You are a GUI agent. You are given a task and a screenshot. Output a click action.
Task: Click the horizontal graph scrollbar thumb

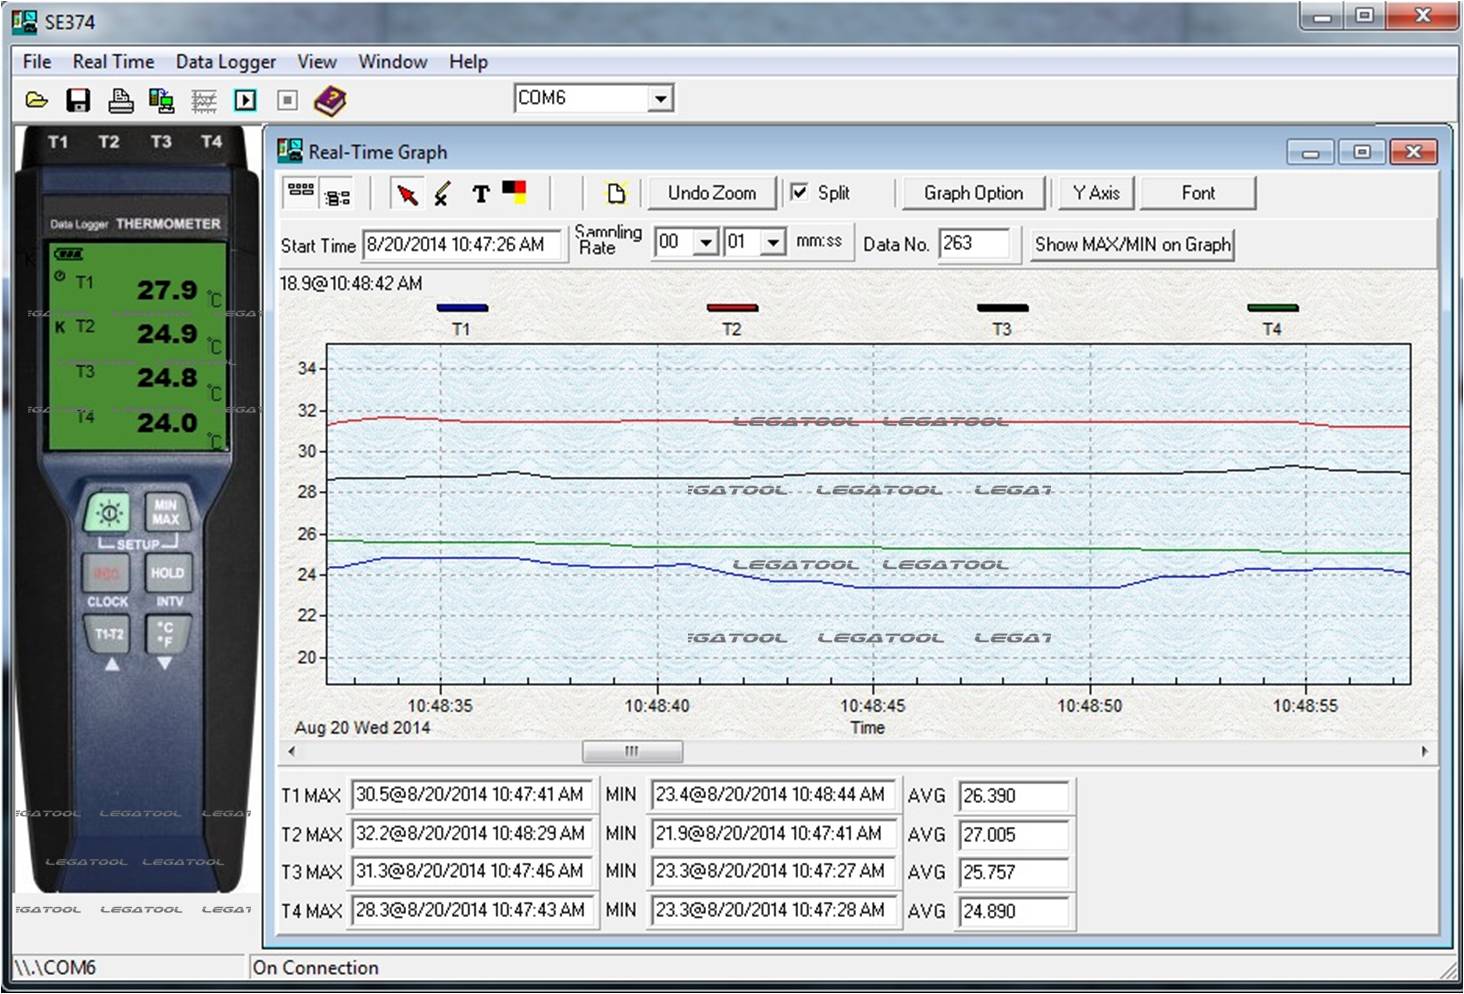point(632,751)
